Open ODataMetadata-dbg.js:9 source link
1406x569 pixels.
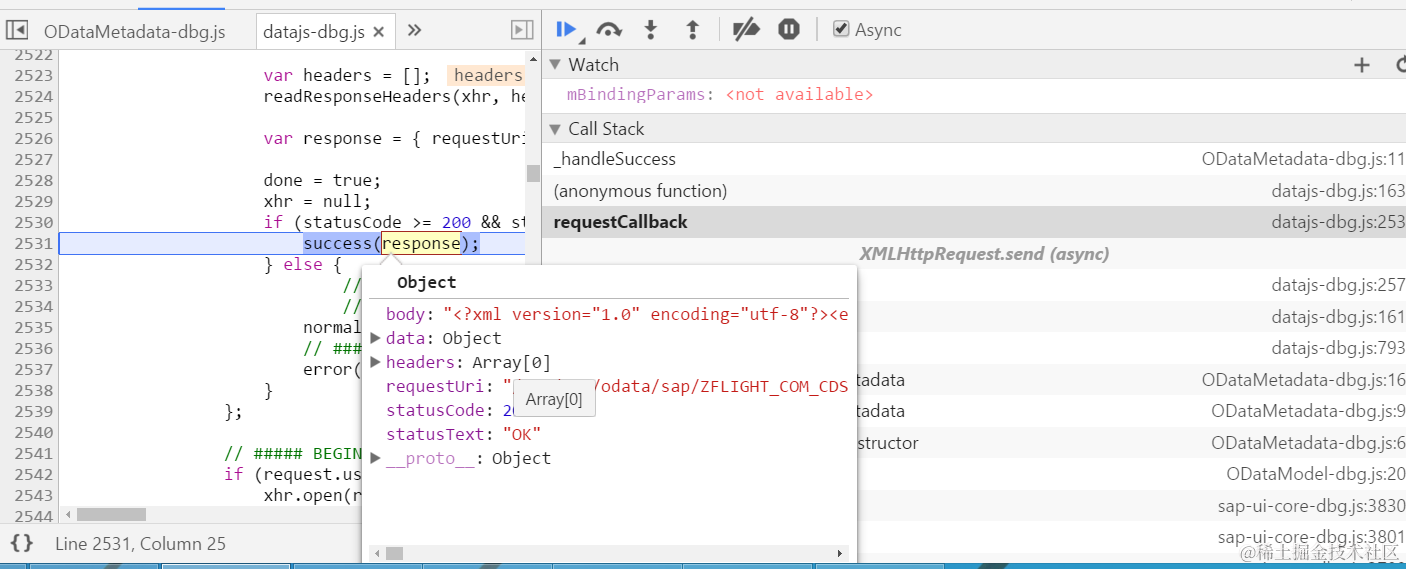click(x=1308, y=411)
